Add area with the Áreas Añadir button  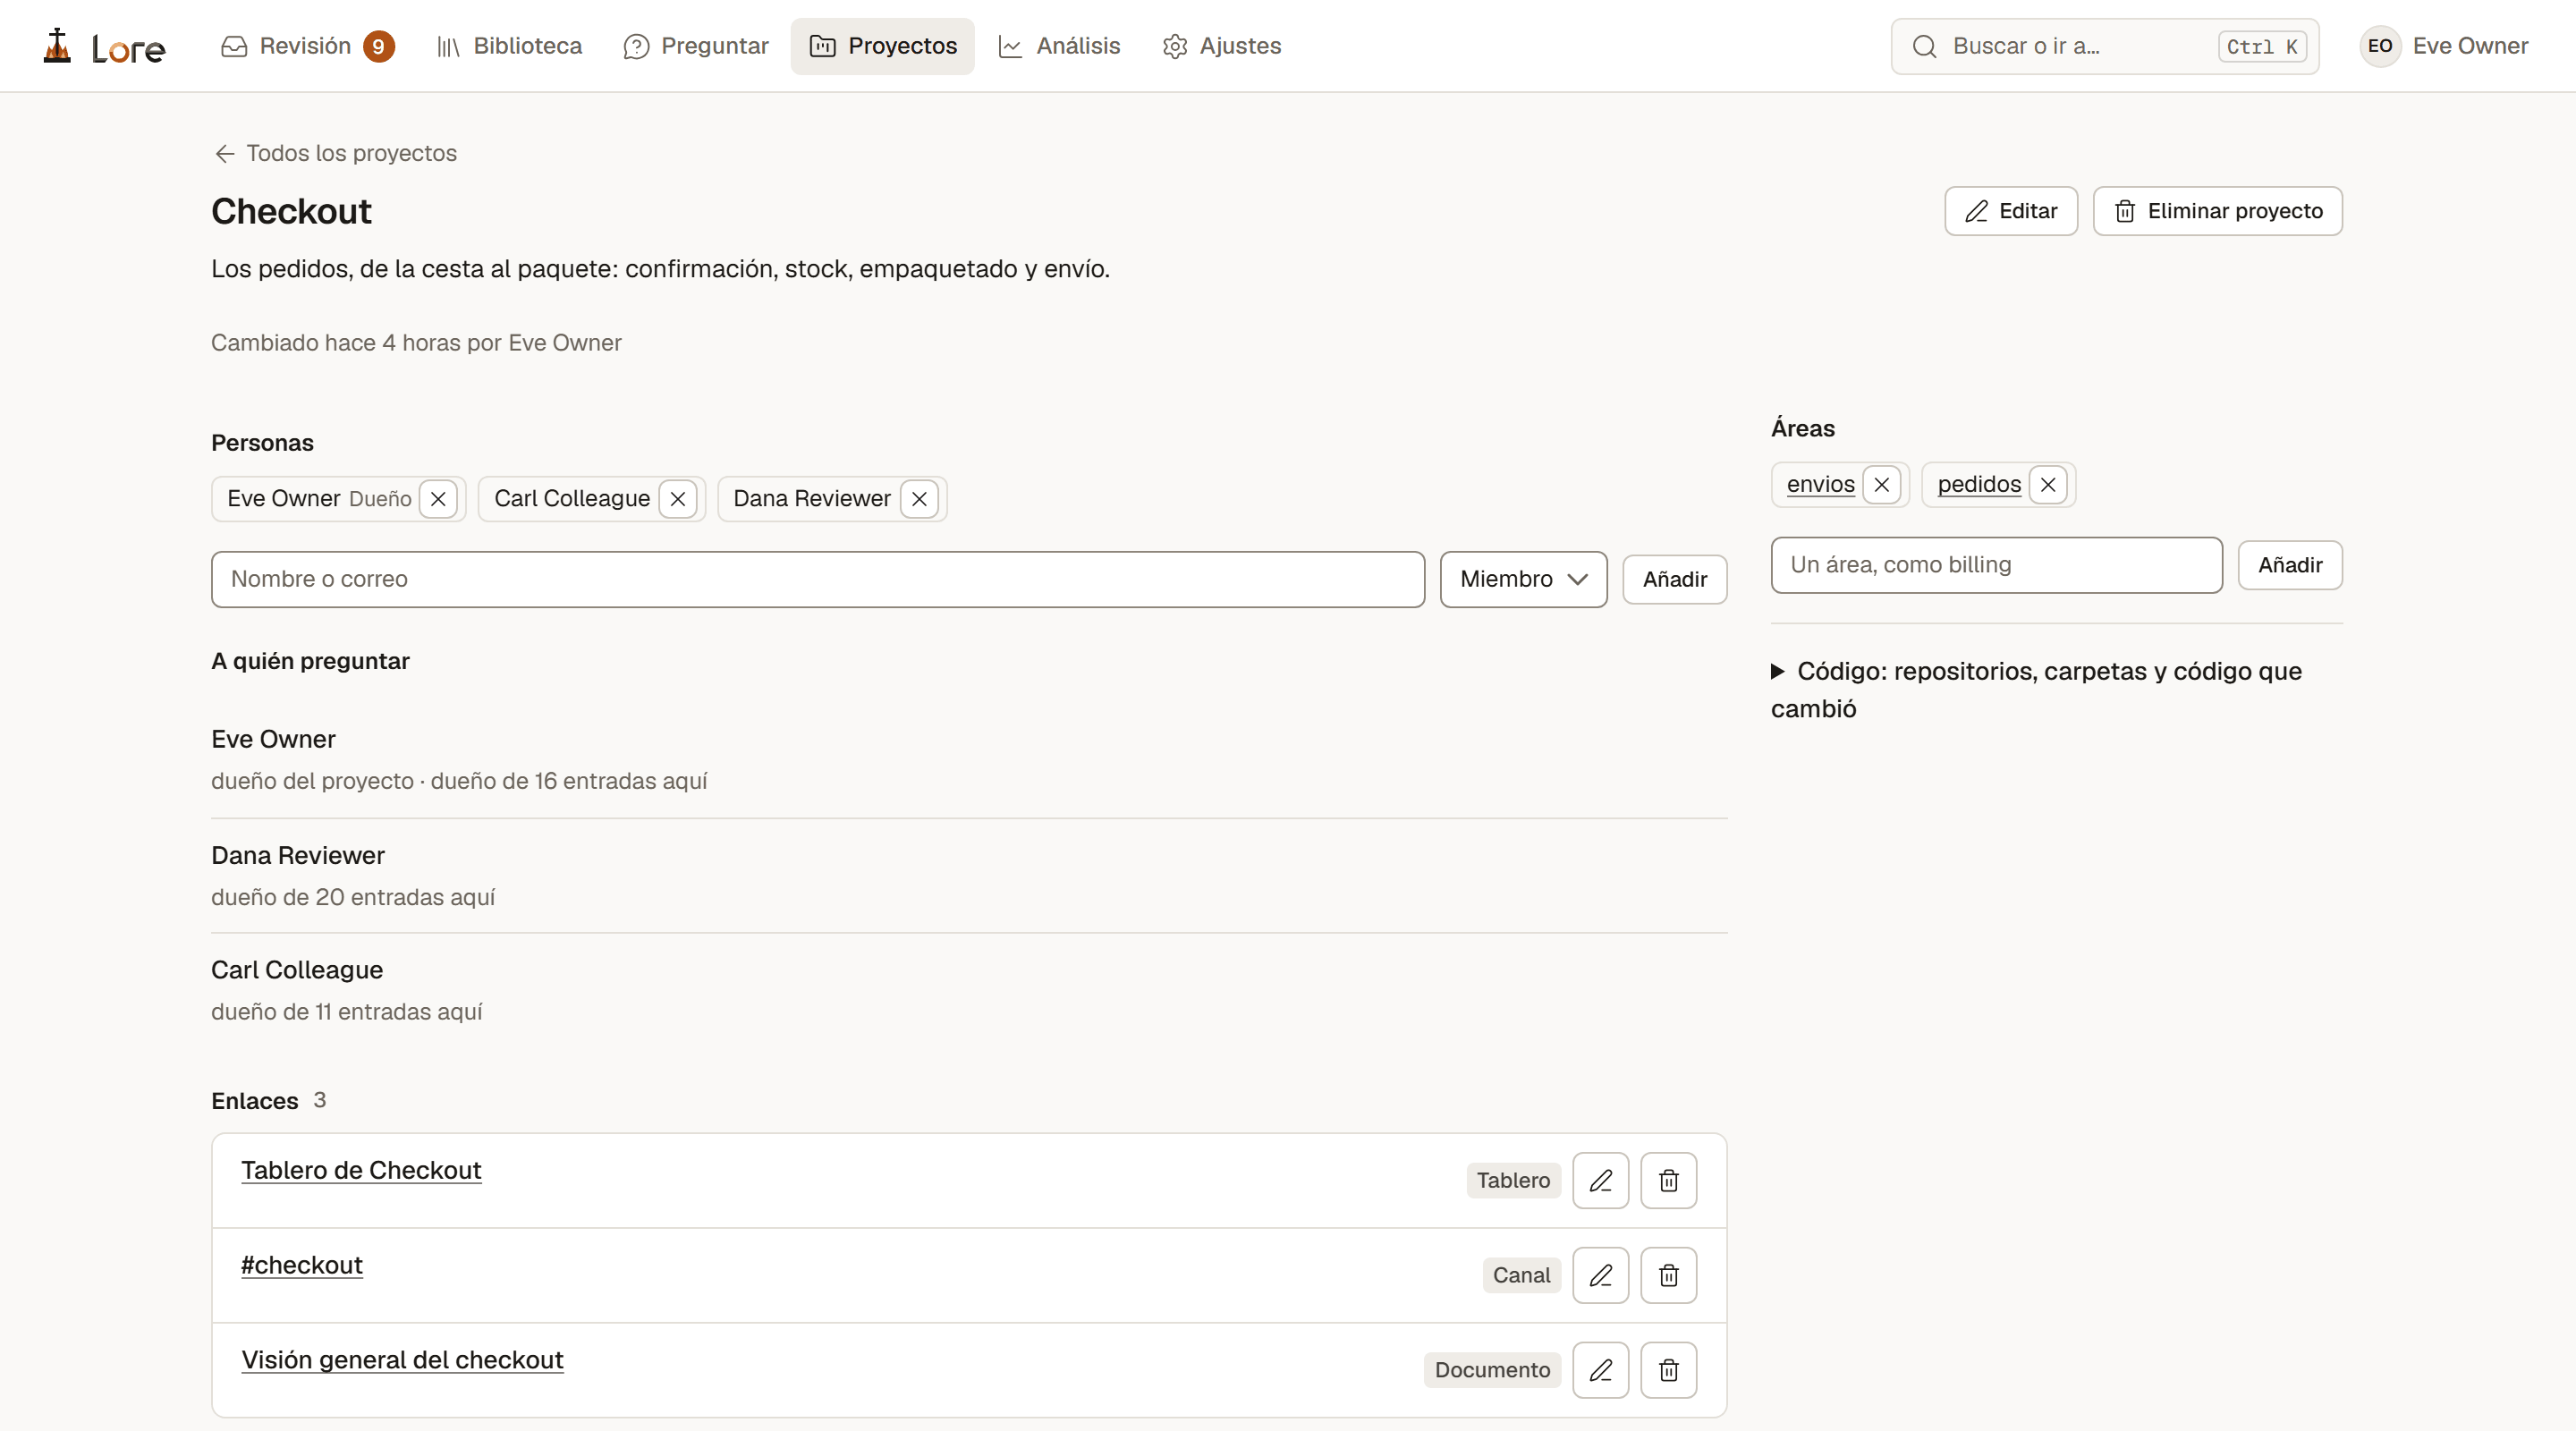(2289, 565)
